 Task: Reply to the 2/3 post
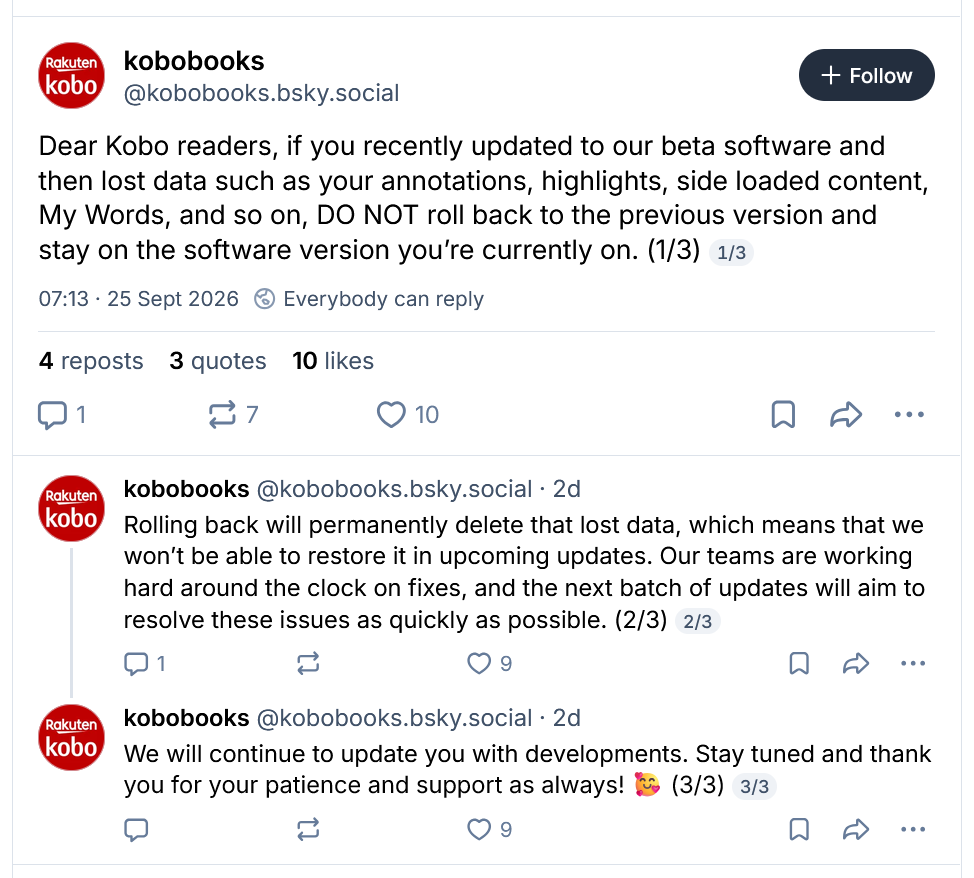click(144, 664)
